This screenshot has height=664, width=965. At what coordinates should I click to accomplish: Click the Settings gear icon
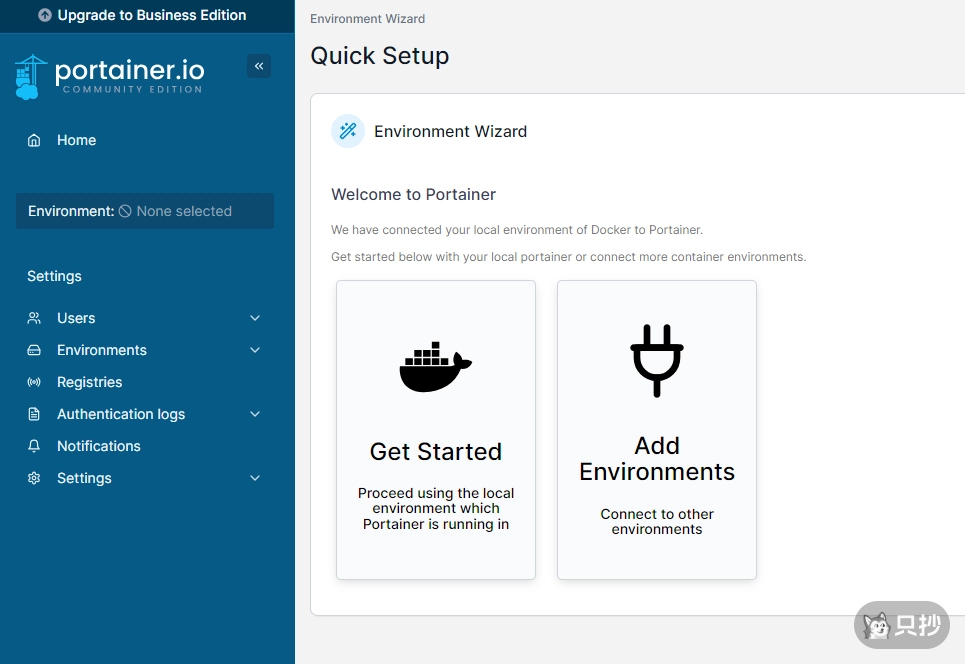click(x=34, y=478)
